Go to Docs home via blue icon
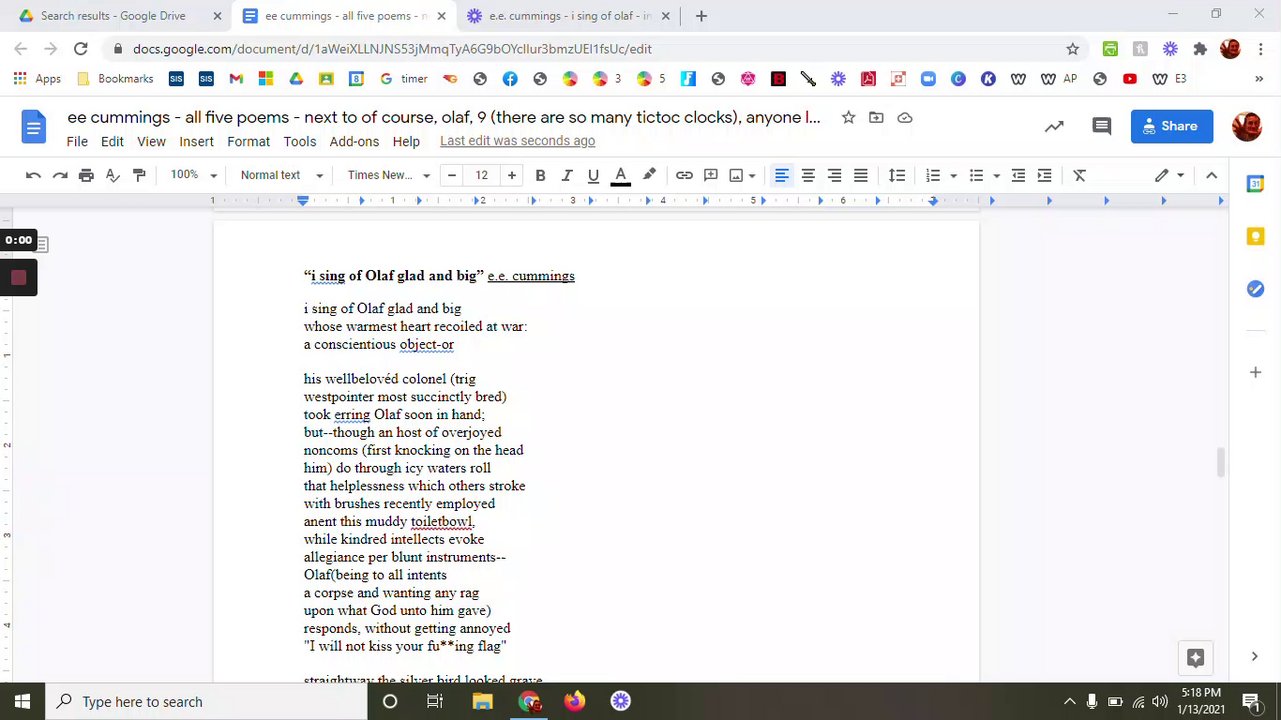This screenshot has width=1281, height=720. point(34,127)
